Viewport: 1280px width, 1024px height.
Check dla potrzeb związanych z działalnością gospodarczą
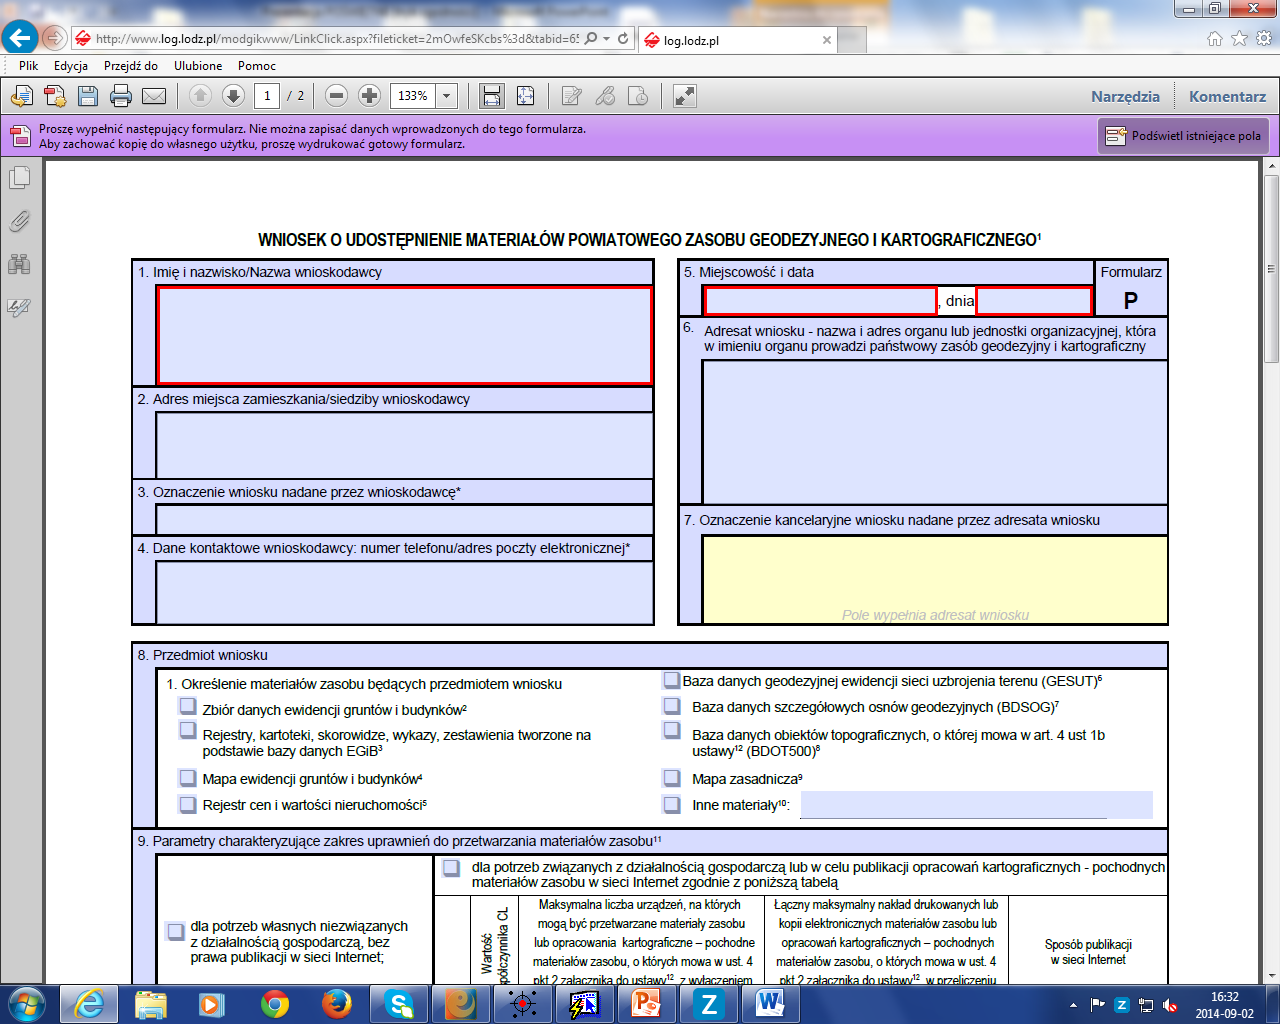click(451, 867)
